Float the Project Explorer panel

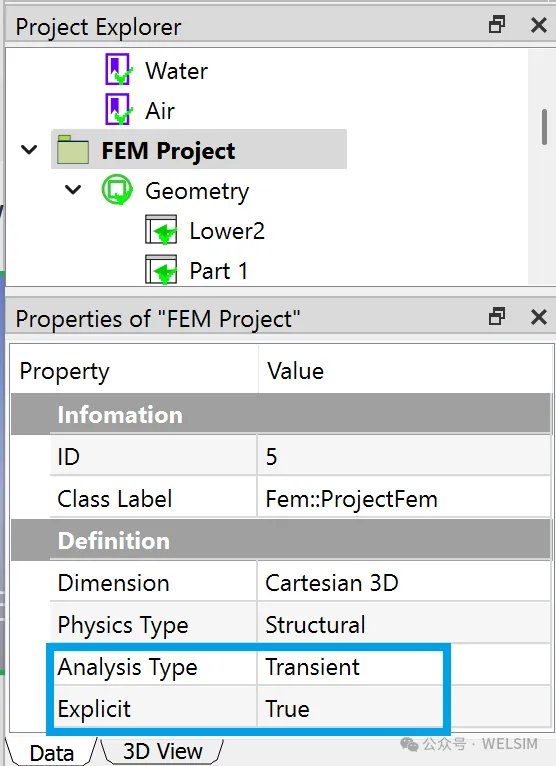click(496, 24)
